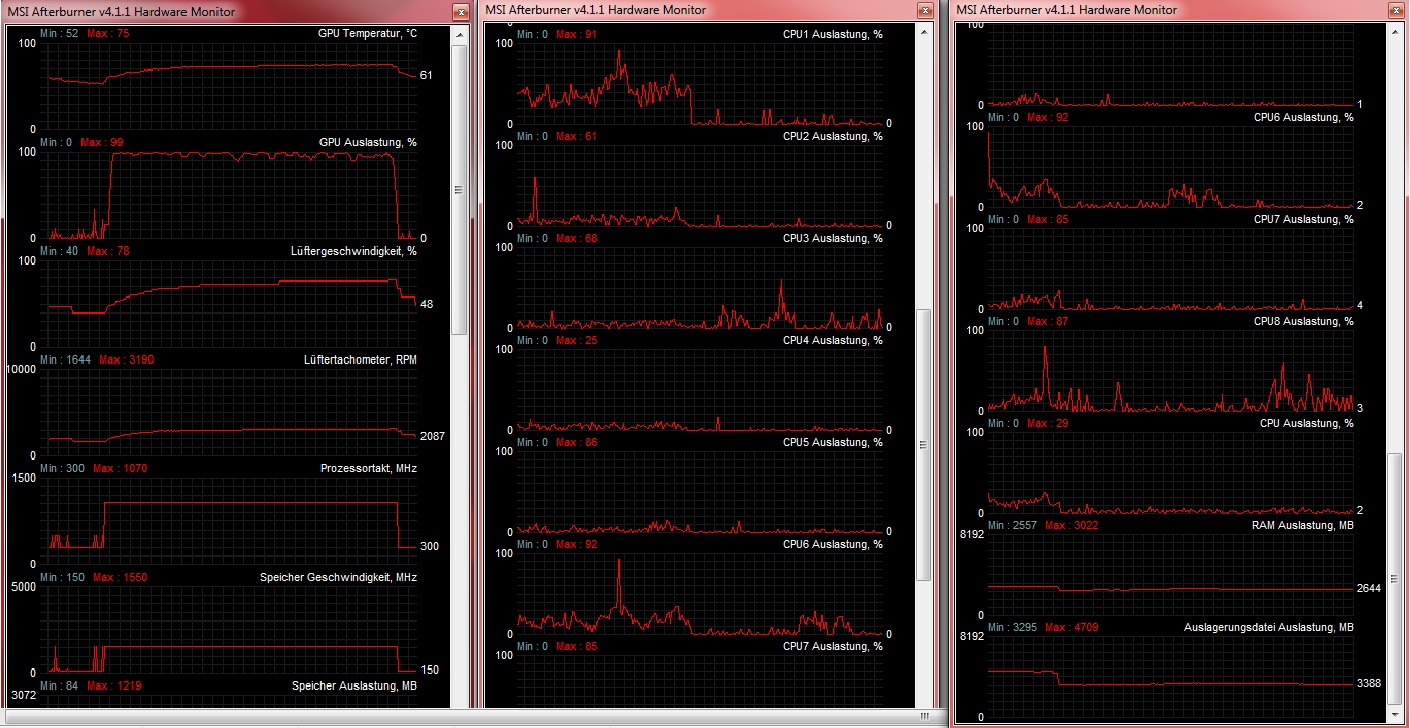Click the middle window's vertical scrollbar thumb
The width and height of the screenshot is (1410, 728).
click(925, 444)
